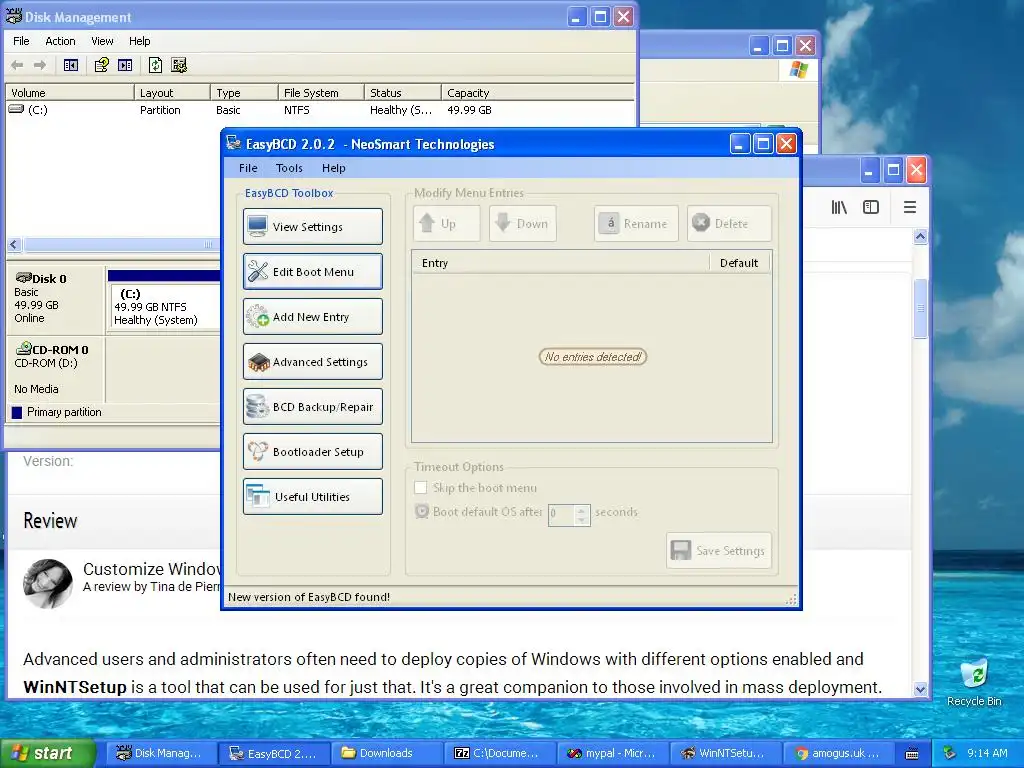Click reviewer avatar photo on web page
This screenshot has height=768, width=1024.
(48, 583)
